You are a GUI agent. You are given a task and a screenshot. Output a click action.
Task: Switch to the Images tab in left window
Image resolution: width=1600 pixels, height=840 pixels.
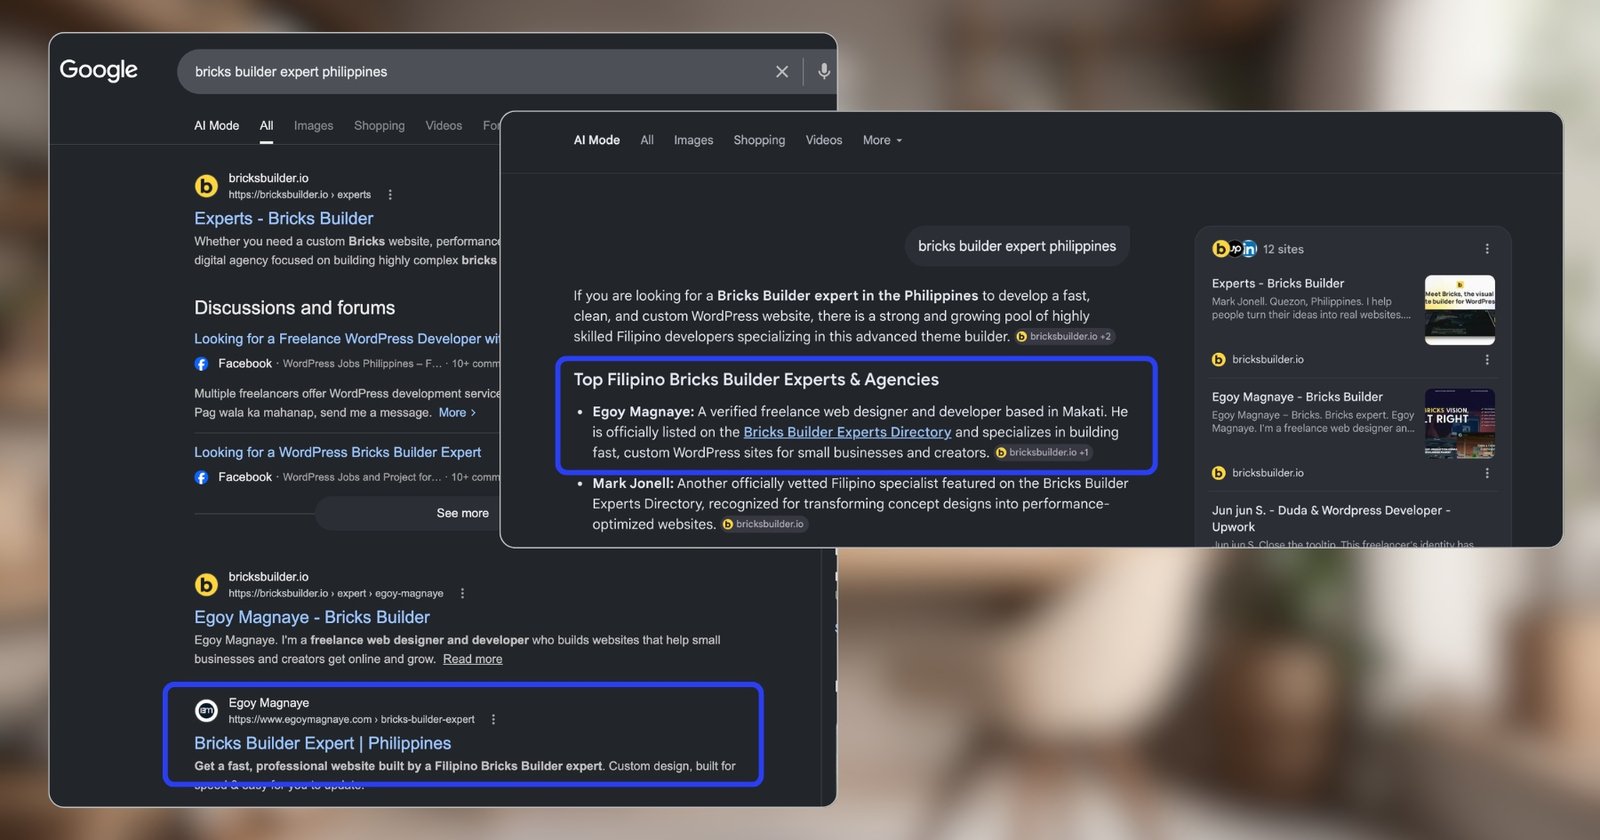pyautogui.click(x=313, y=126)
